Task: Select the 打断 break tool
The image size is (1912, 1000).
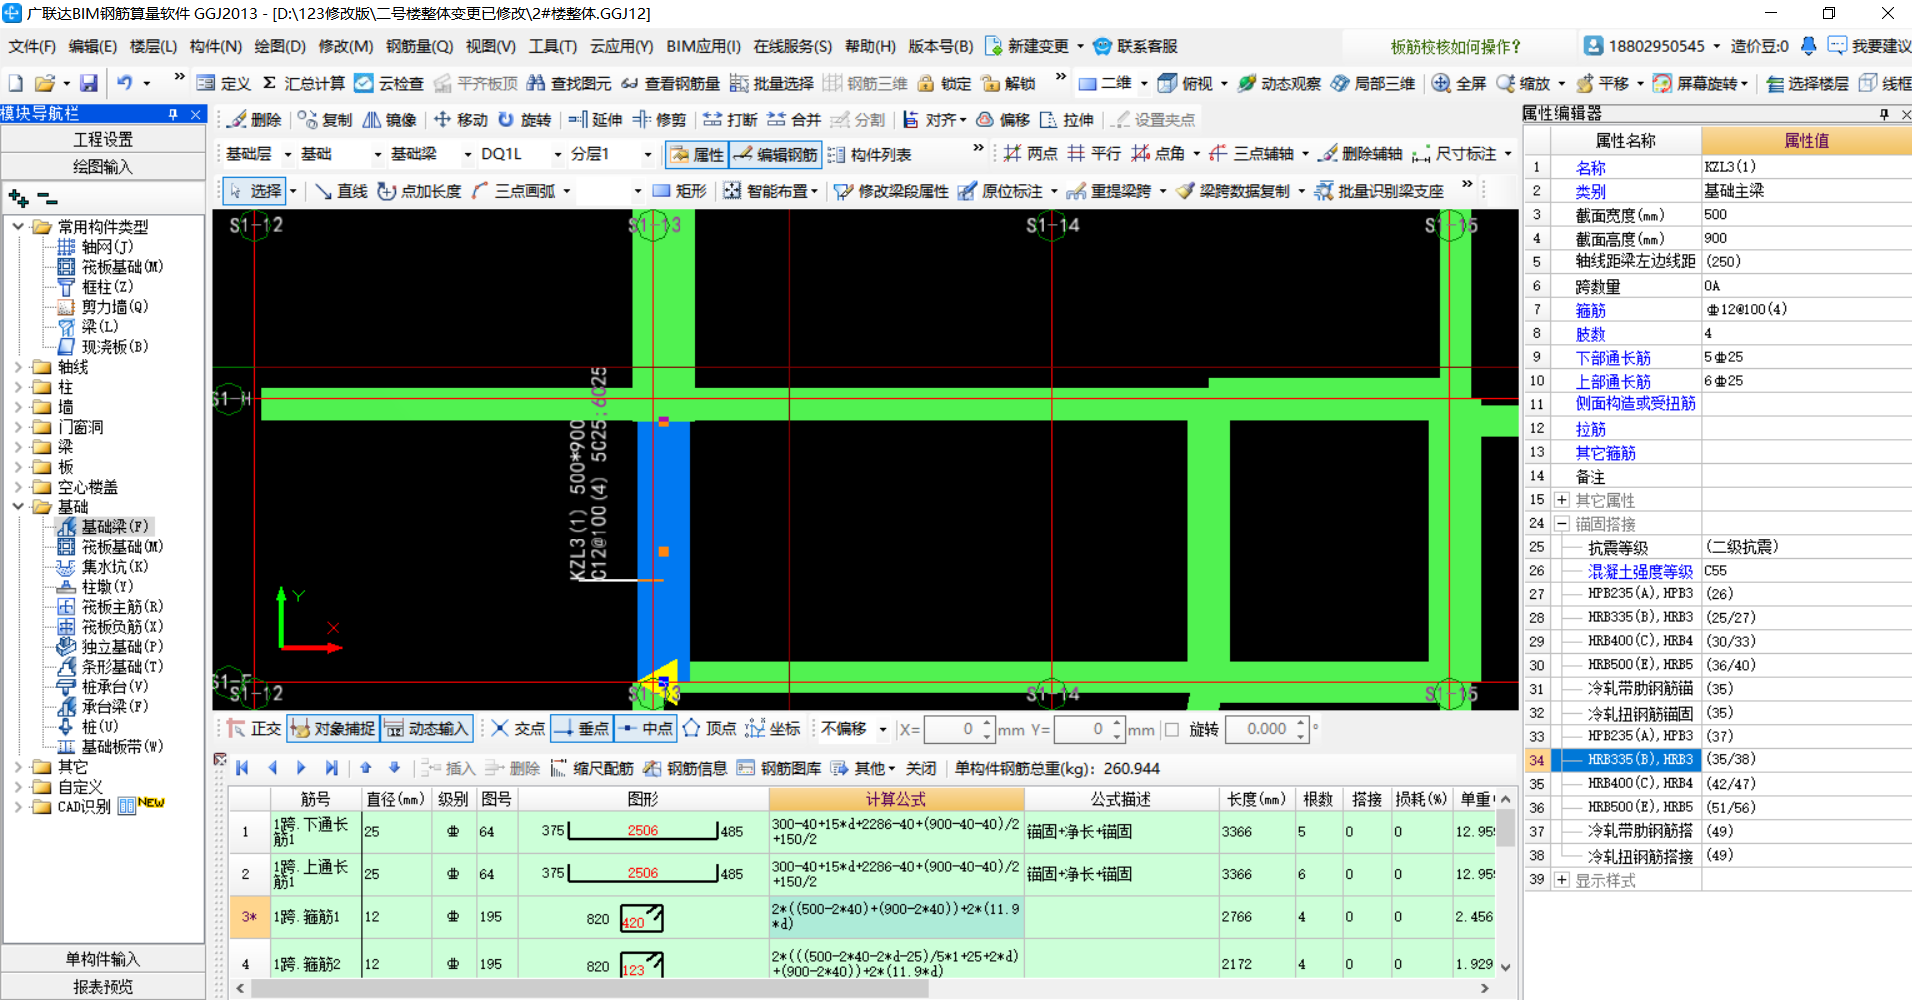Action: point(730,120)
